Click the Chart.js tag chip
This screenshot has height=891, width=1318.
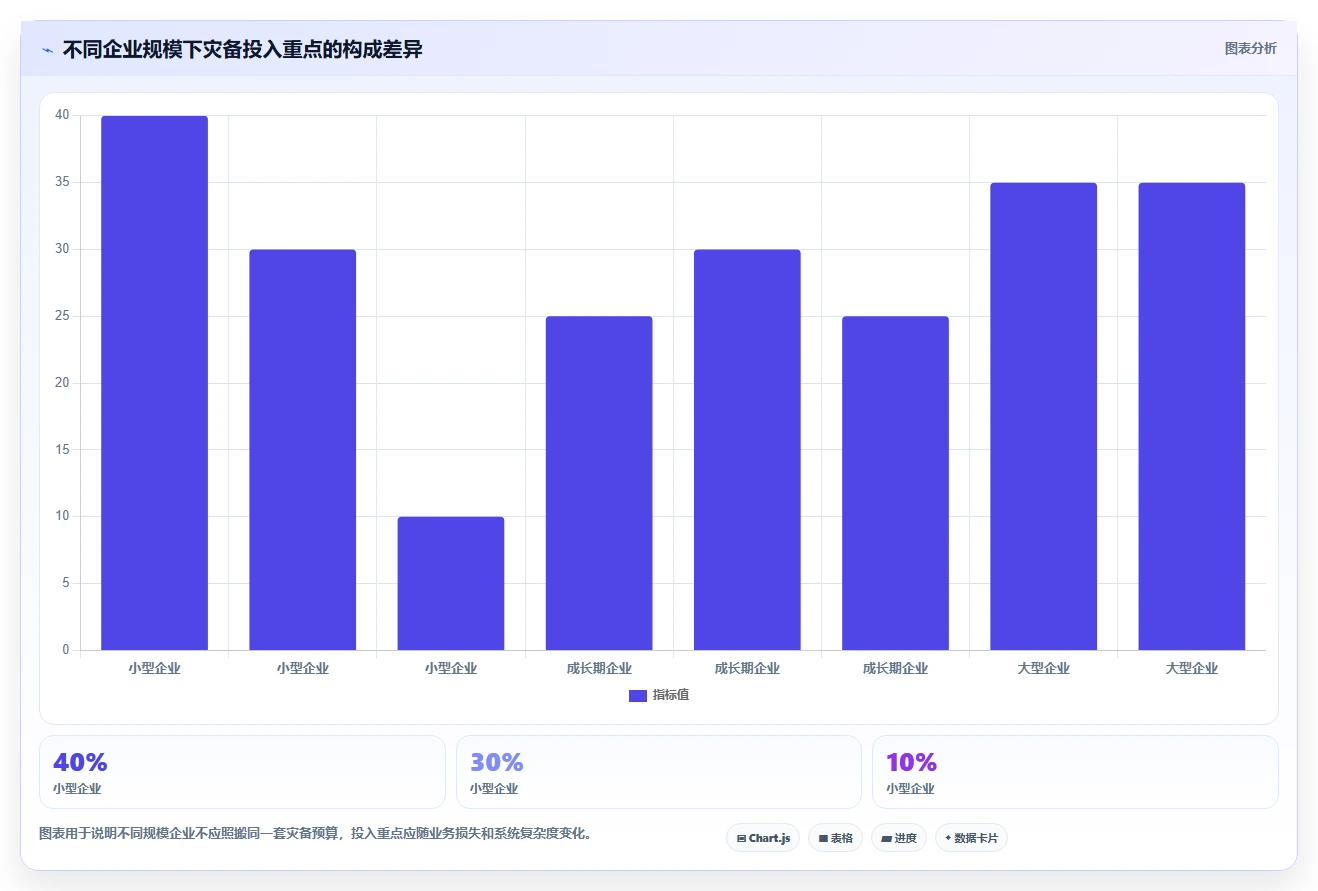coord(763,838)
